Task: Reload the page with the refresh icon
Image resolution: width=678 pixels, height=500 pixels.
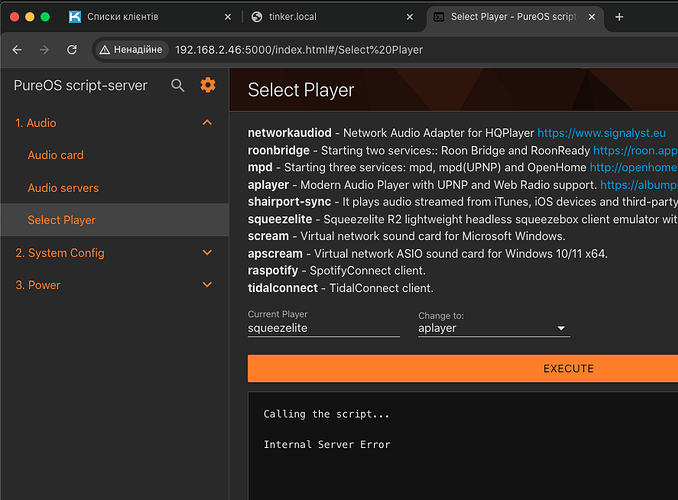Action: (72, 50)
